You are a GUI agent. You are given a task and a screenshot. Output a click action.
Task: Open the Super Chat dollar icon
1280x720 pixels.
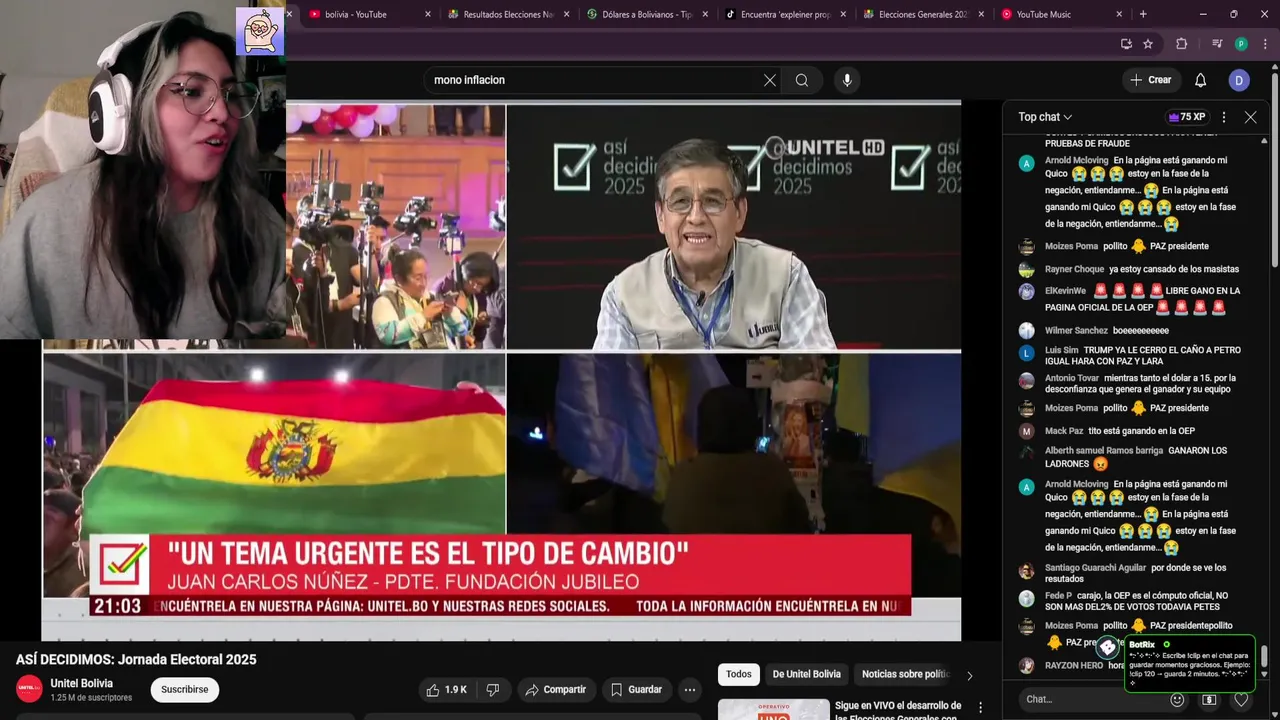1209,700
